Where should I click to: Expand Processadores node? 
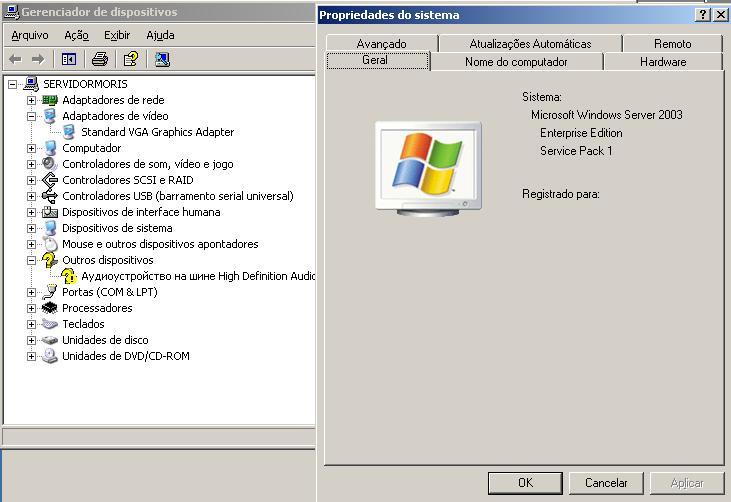coord(31,308)
